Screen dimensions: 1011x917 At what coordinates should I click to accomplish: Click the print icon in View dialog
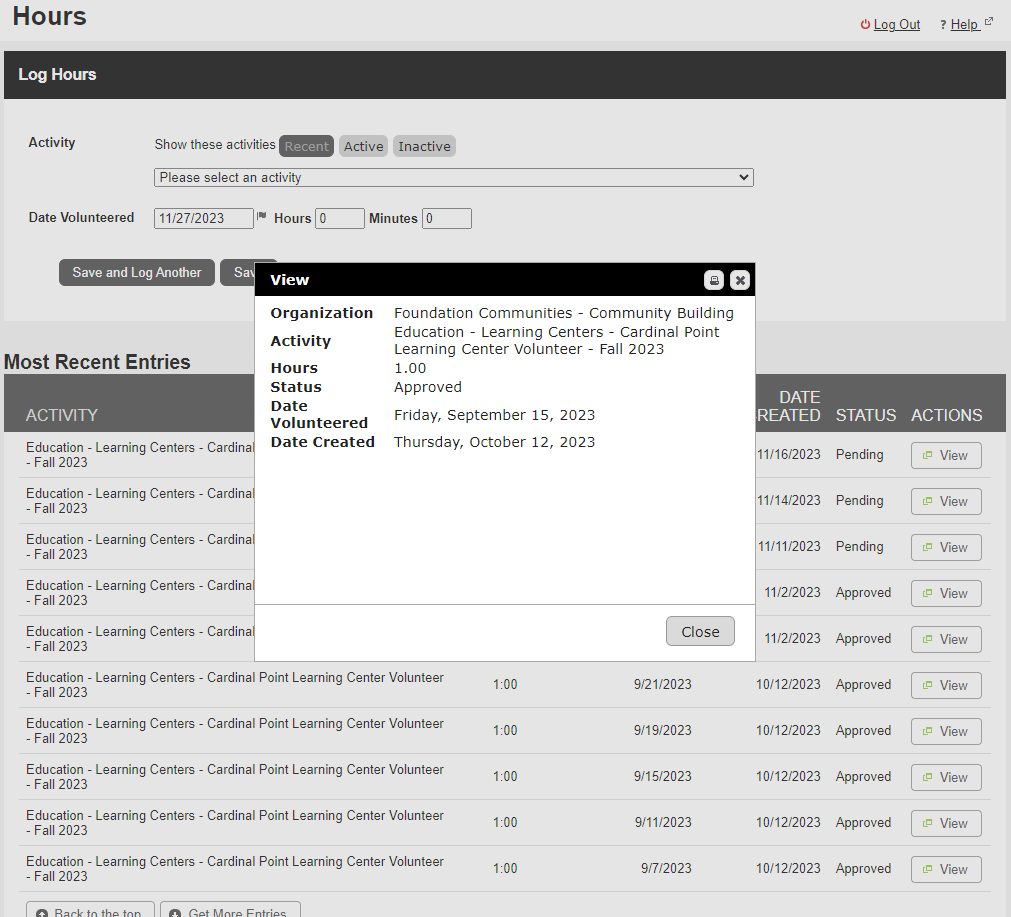714,280
